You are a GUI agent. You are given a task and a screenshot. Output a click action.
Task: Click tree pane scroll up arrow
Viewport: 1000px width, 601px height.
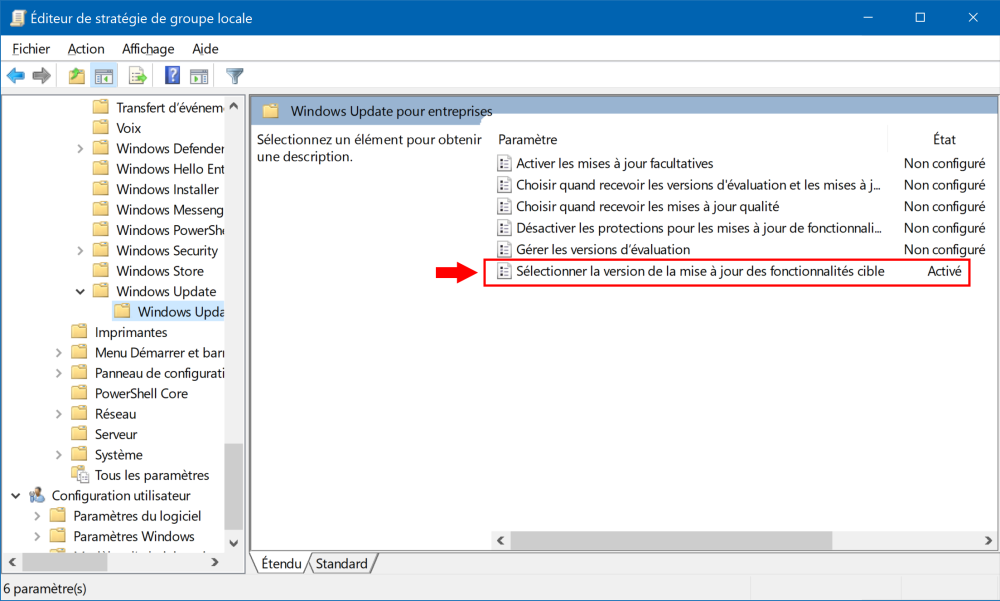pyautogui.click(x=234, y=106)
